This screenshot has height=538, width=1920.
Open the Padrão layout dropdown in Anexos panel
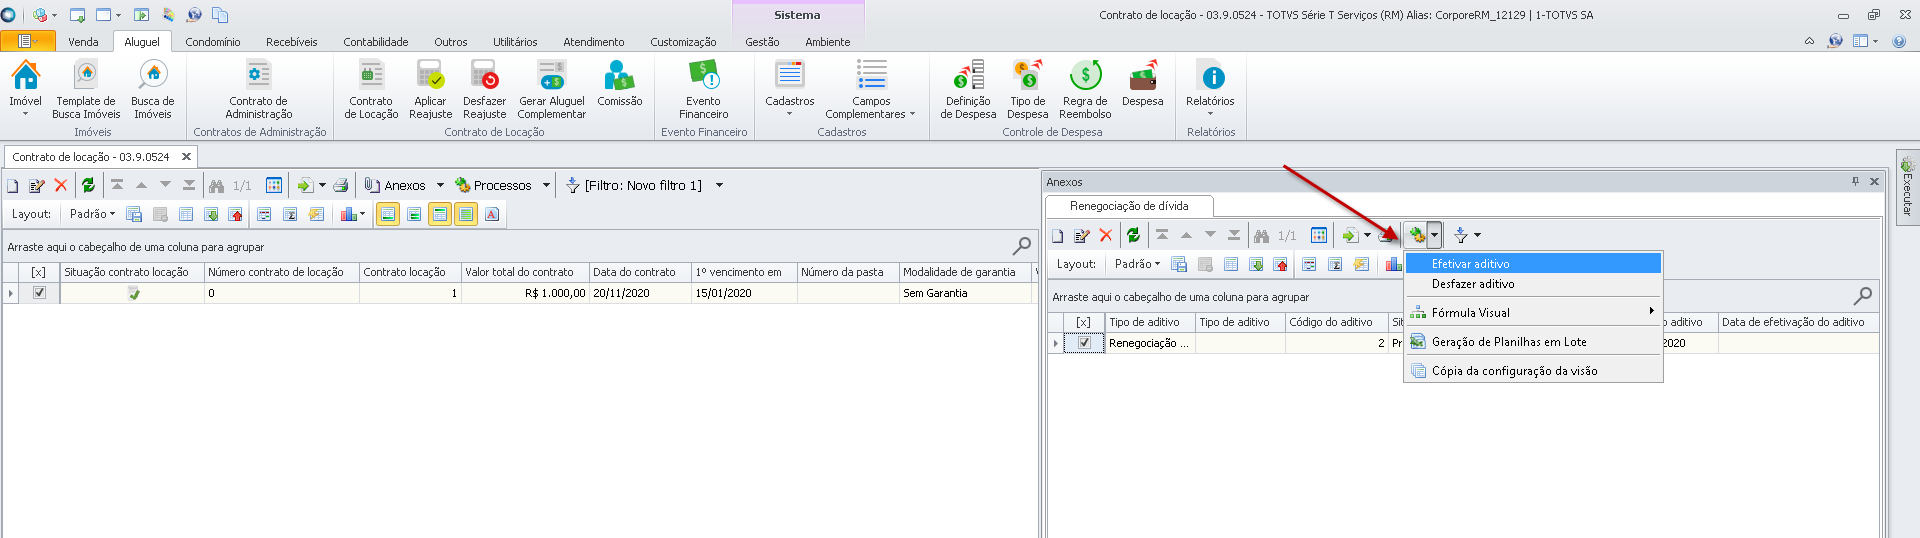click(x=1137, y=264)
